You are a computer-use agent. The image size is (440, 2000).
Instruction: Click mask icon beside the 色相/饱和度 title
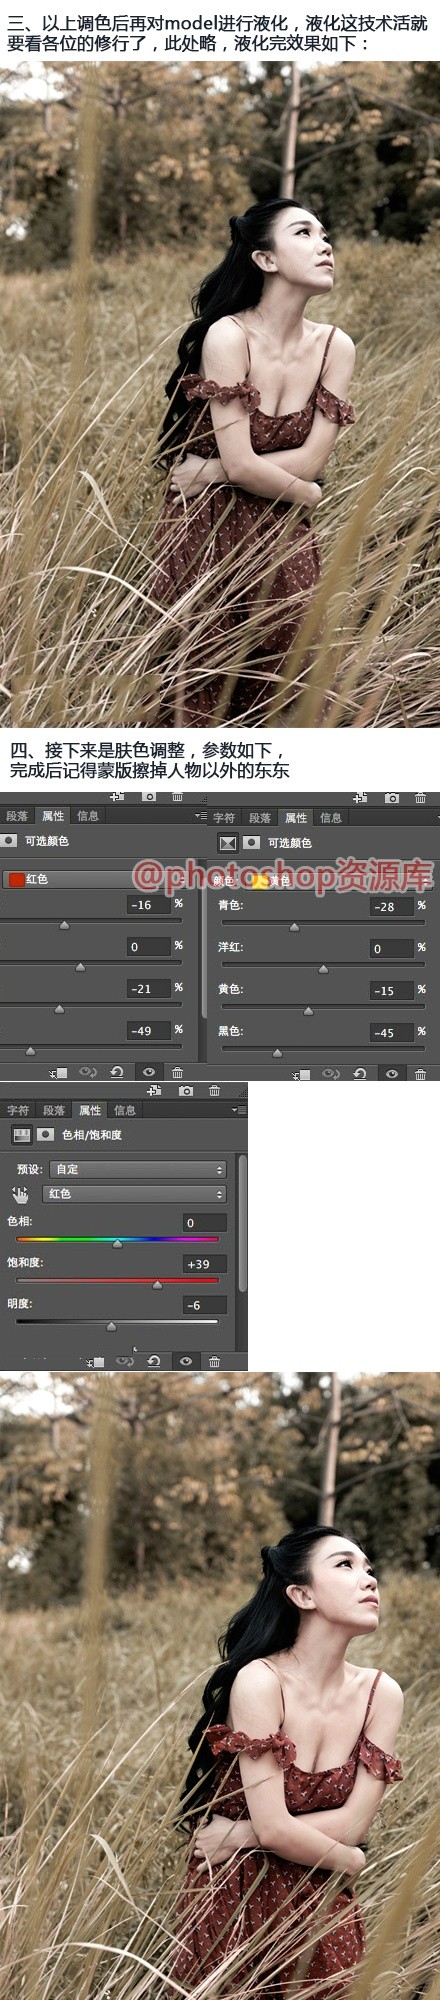[45, 1135]
